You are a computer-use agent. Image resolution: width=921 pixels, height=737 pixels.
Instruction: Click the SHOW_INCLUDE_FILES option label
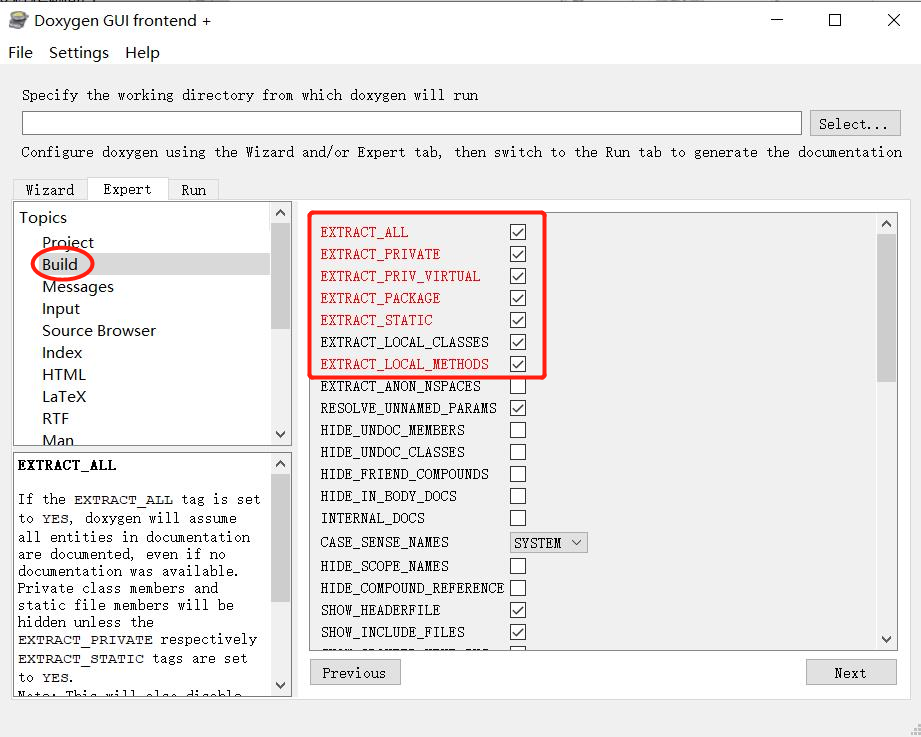pyautogui.click(x=392, y=632)
